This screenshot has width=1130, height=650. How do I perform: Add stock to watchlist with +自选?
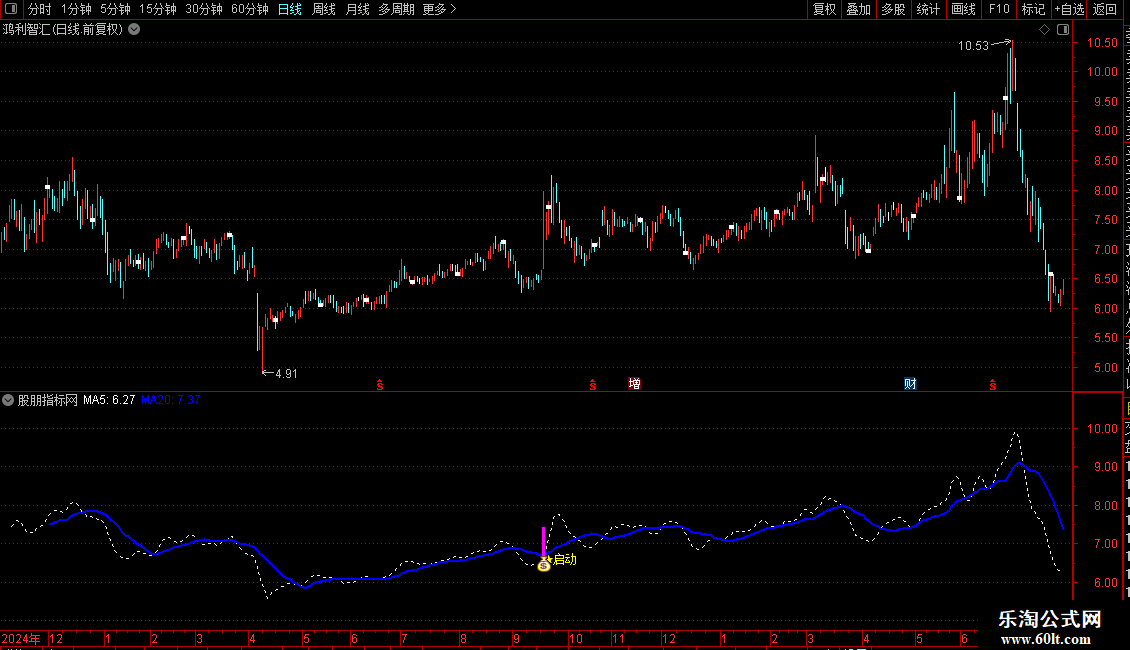[x=1069, y=9]
